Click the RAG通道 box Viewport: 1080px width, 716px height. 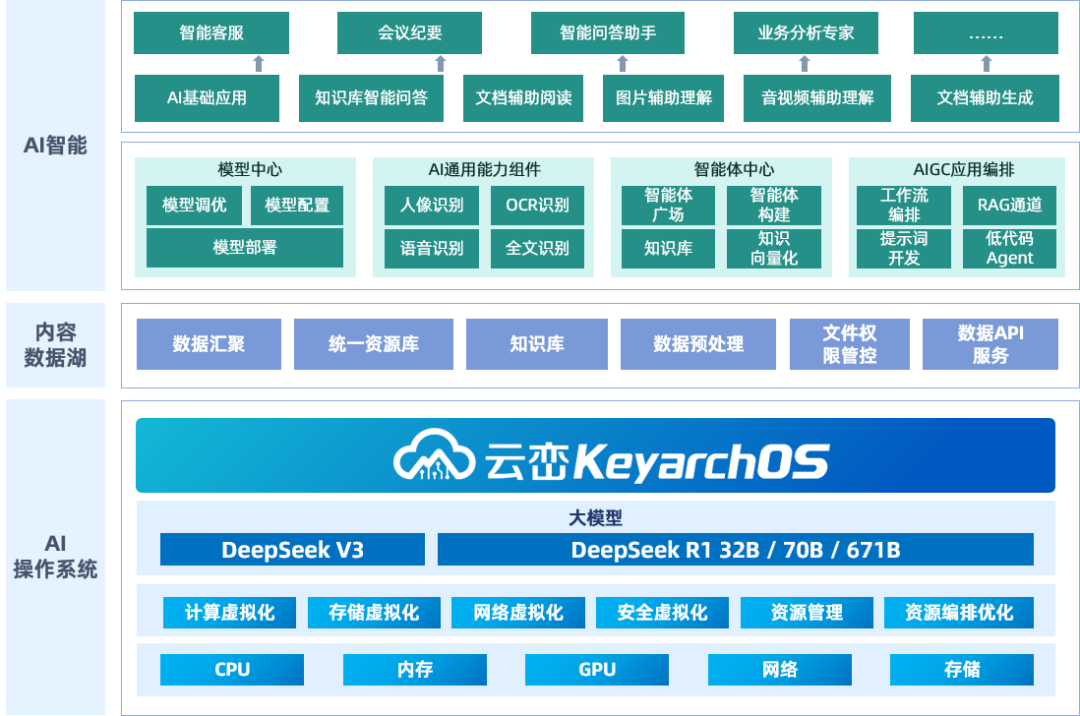tap(1009, 206)
